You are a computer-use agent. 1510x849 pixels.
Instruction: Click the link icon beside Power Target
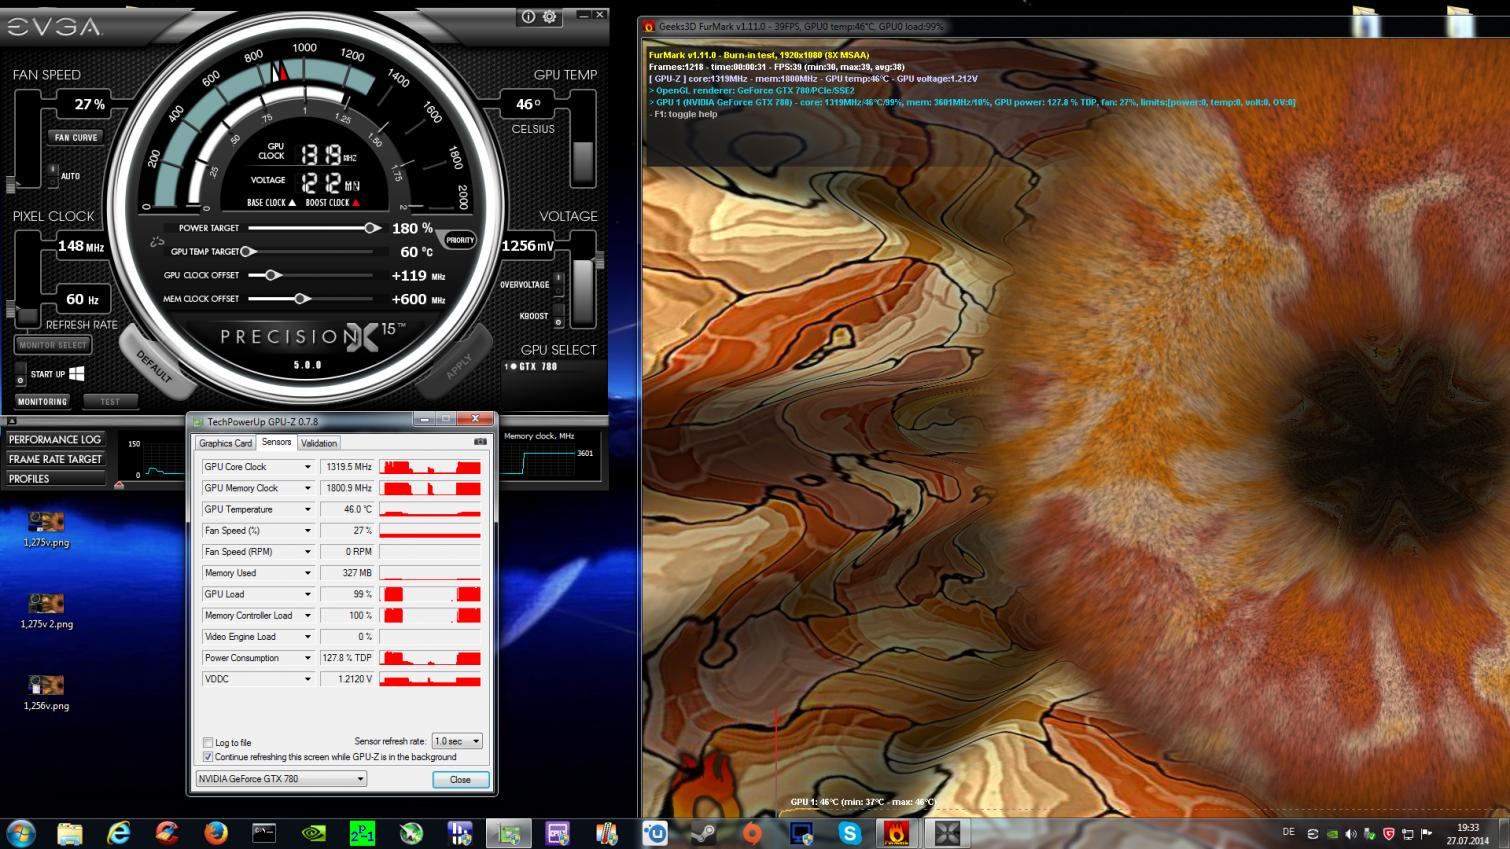pos(157,241)
